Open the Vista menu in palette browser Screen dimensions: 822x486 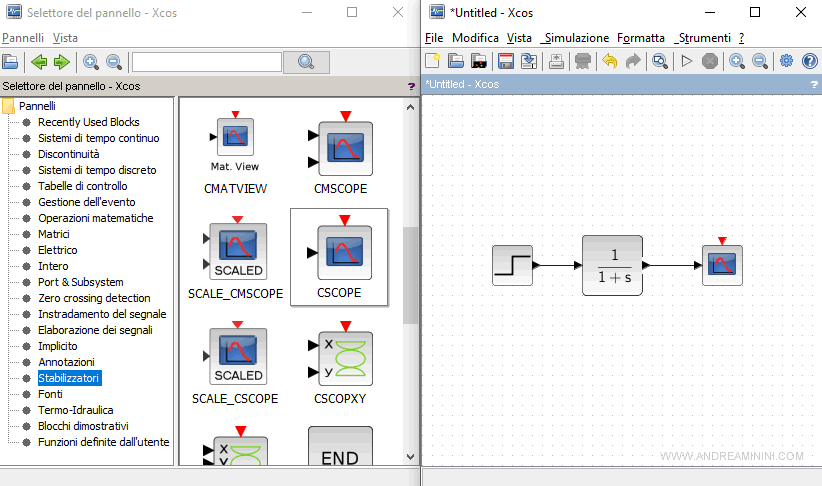65,38
